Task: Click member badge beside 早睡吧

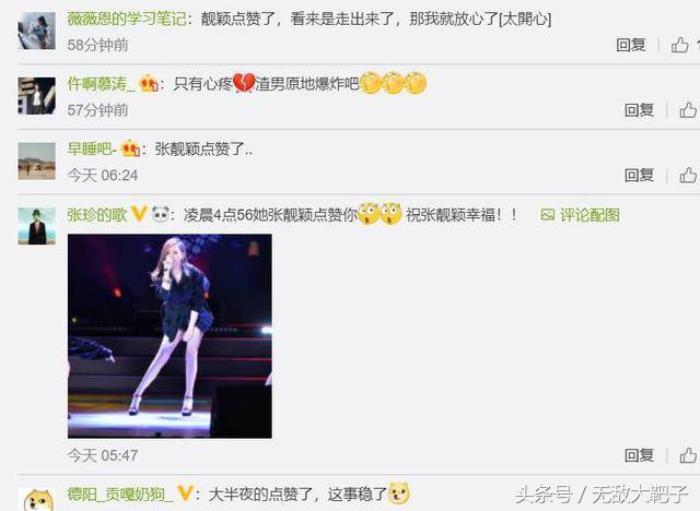Action: tap(130, 148)
